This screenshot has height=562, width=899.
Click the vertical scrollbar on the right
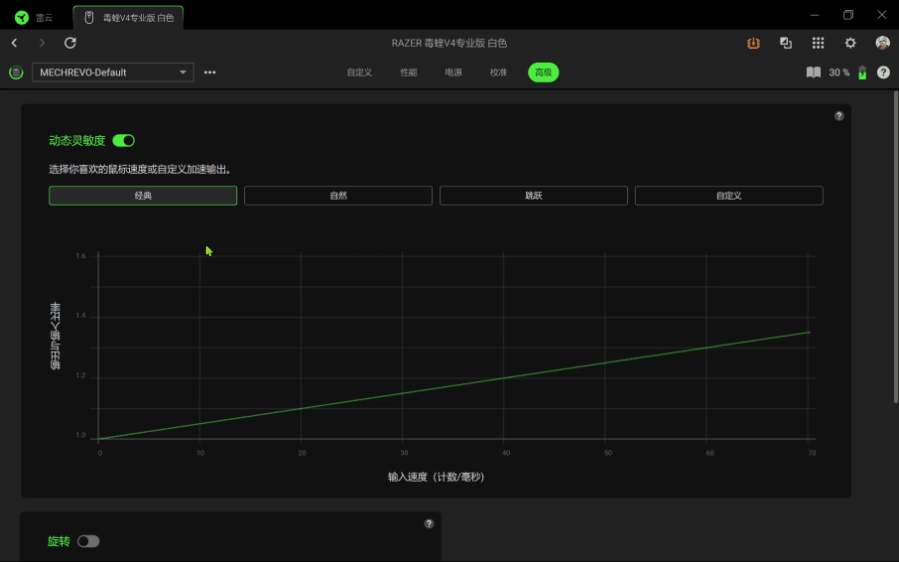pyautogui.click(x=896, y=247)
